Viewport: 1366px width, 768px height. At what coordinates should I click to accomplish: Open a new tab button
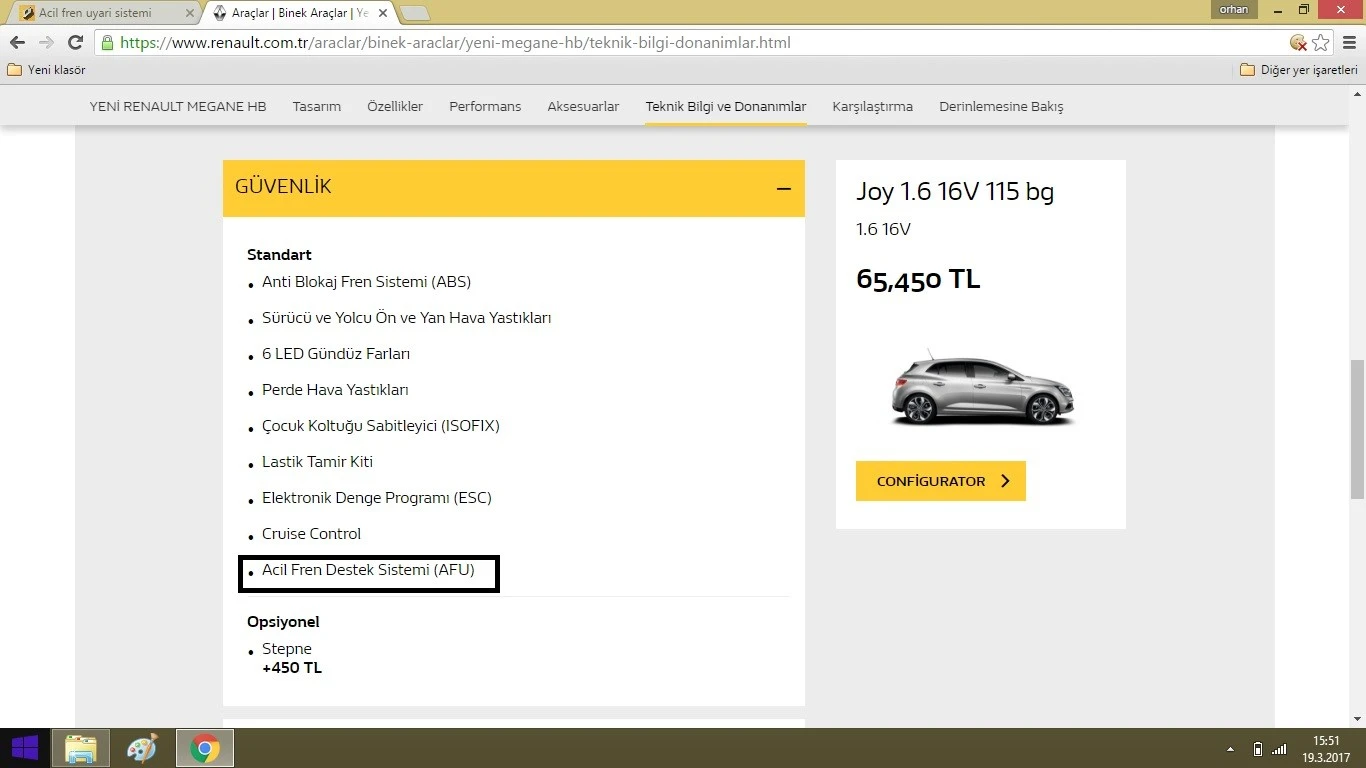414,13
